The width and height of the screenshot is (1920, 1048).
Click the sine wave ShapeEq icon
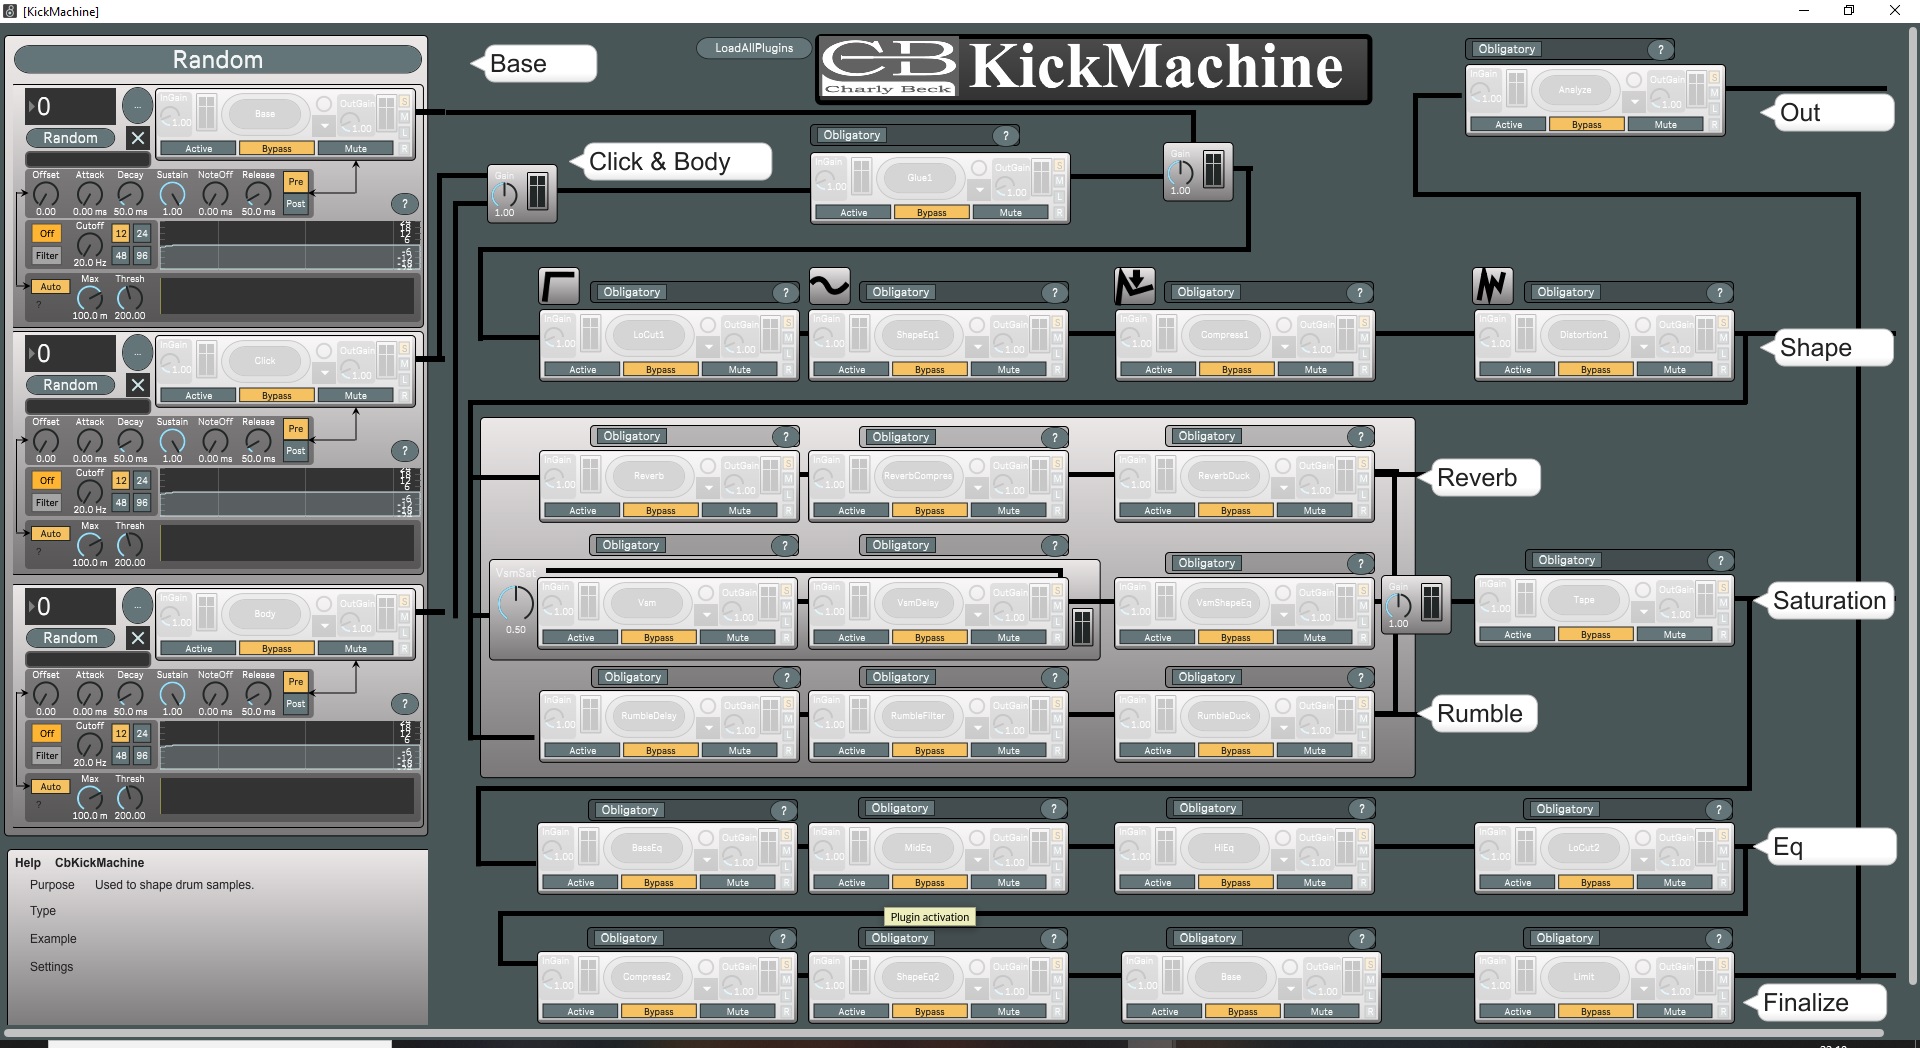[829, 286]
